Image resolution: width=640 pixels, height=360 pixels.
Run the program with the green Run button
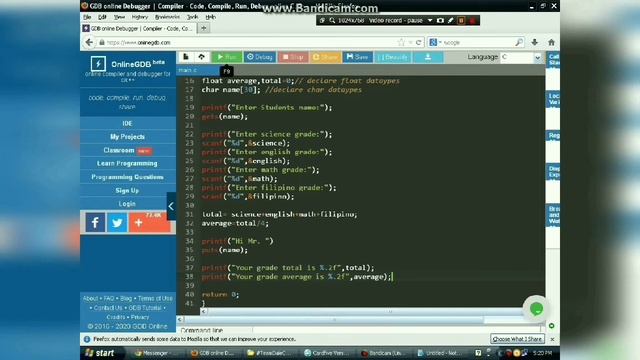(227, 57)
